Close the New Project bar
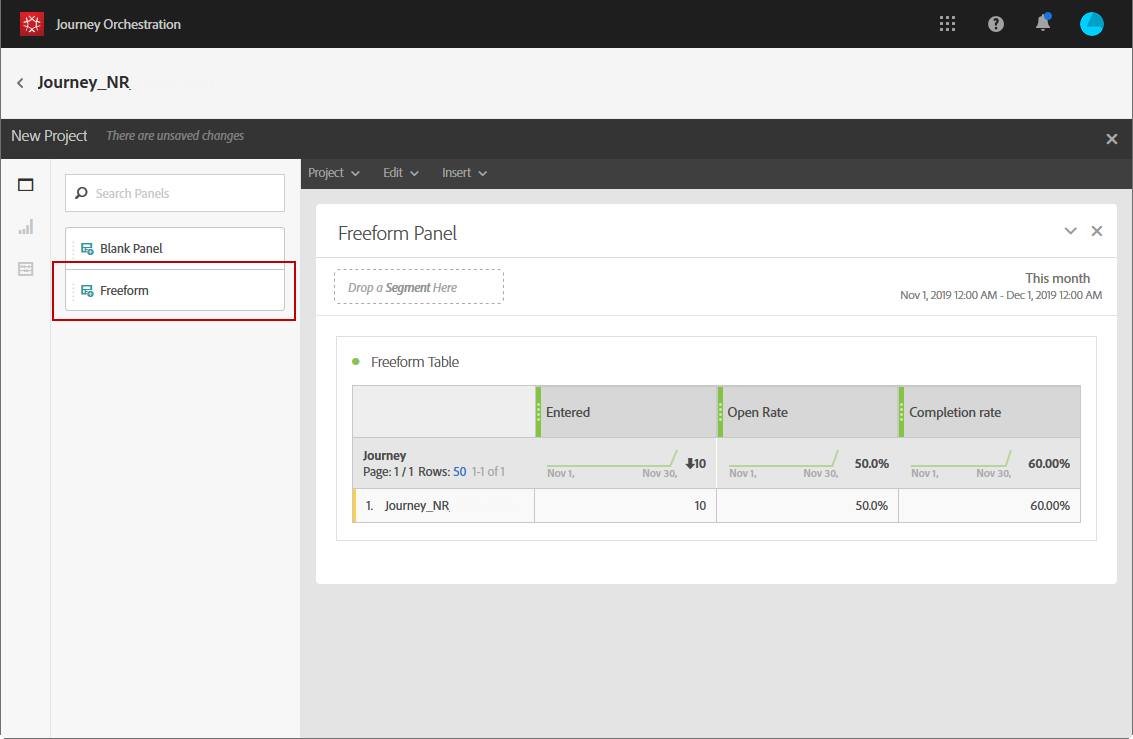The width and height of the screenshot is (1133, 739). 1111,139
